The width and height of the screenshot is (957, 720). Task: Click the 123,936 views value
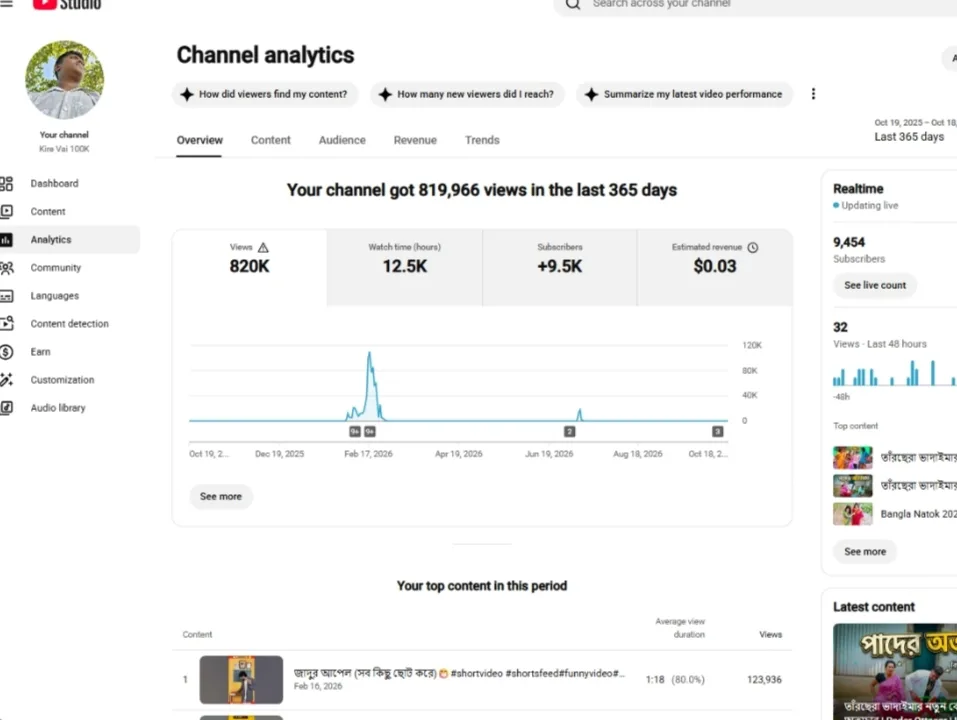[764, 680]
